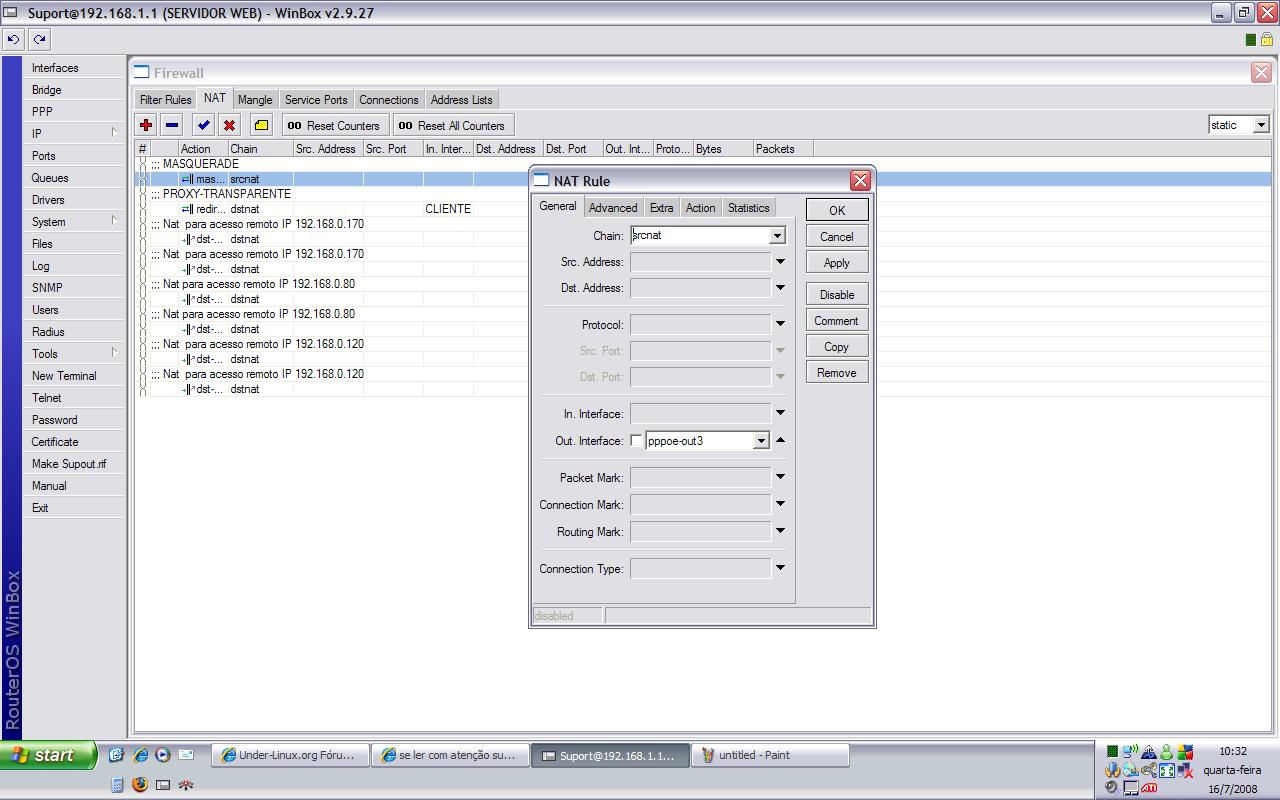The image size is (1280, 800).
Task: Sort by the Bytes column header
Action: (722, 149)
